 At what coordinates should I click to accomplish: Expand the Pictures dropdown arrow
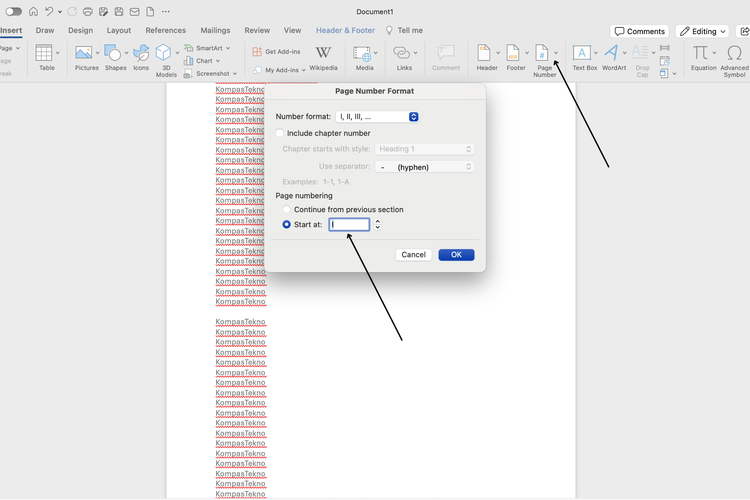coord(97,53)
